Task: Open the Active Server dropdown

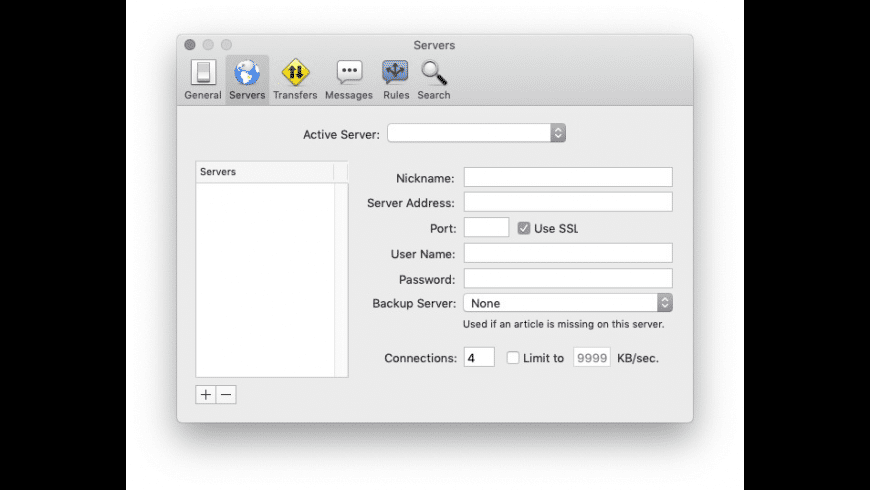Action: click(x=477, y=133)
